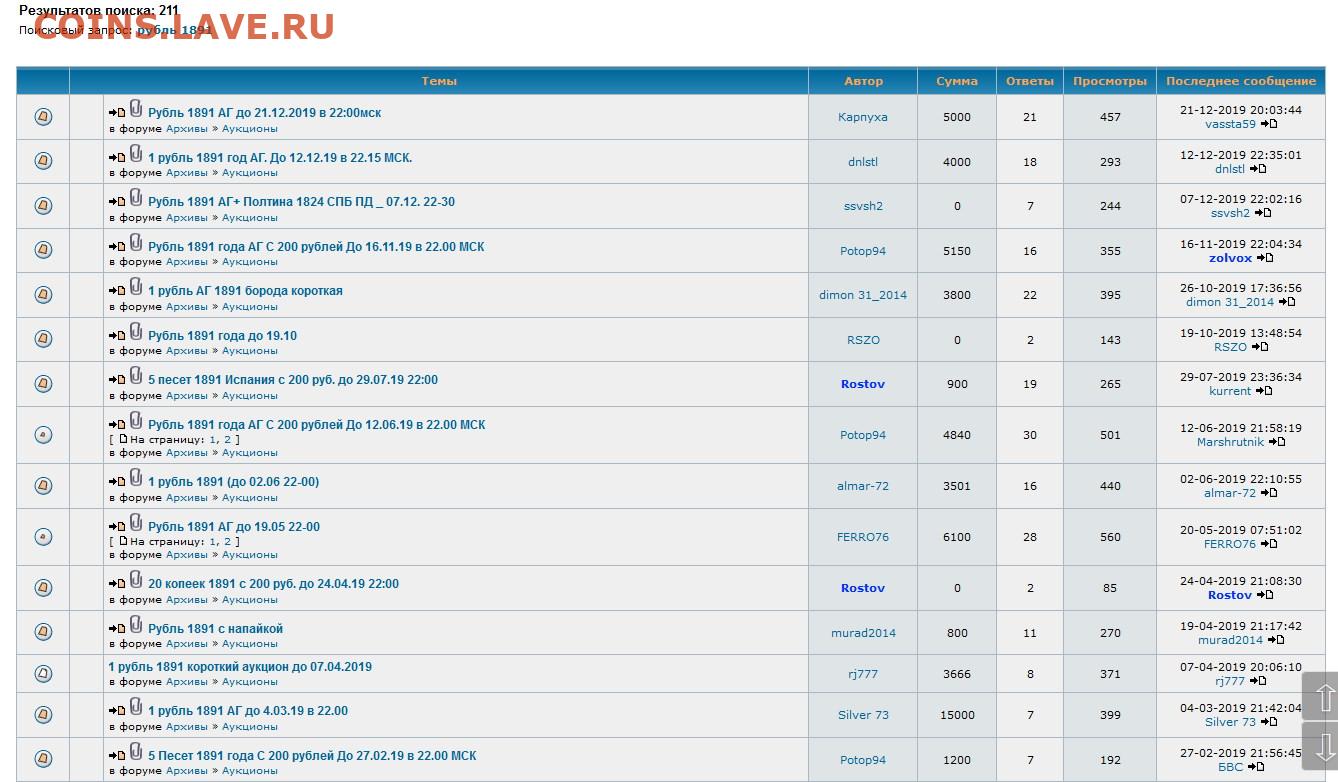Click go-to-last-post icon next to vassta59
This screenshot has width=1338, height=782.
1269,124
